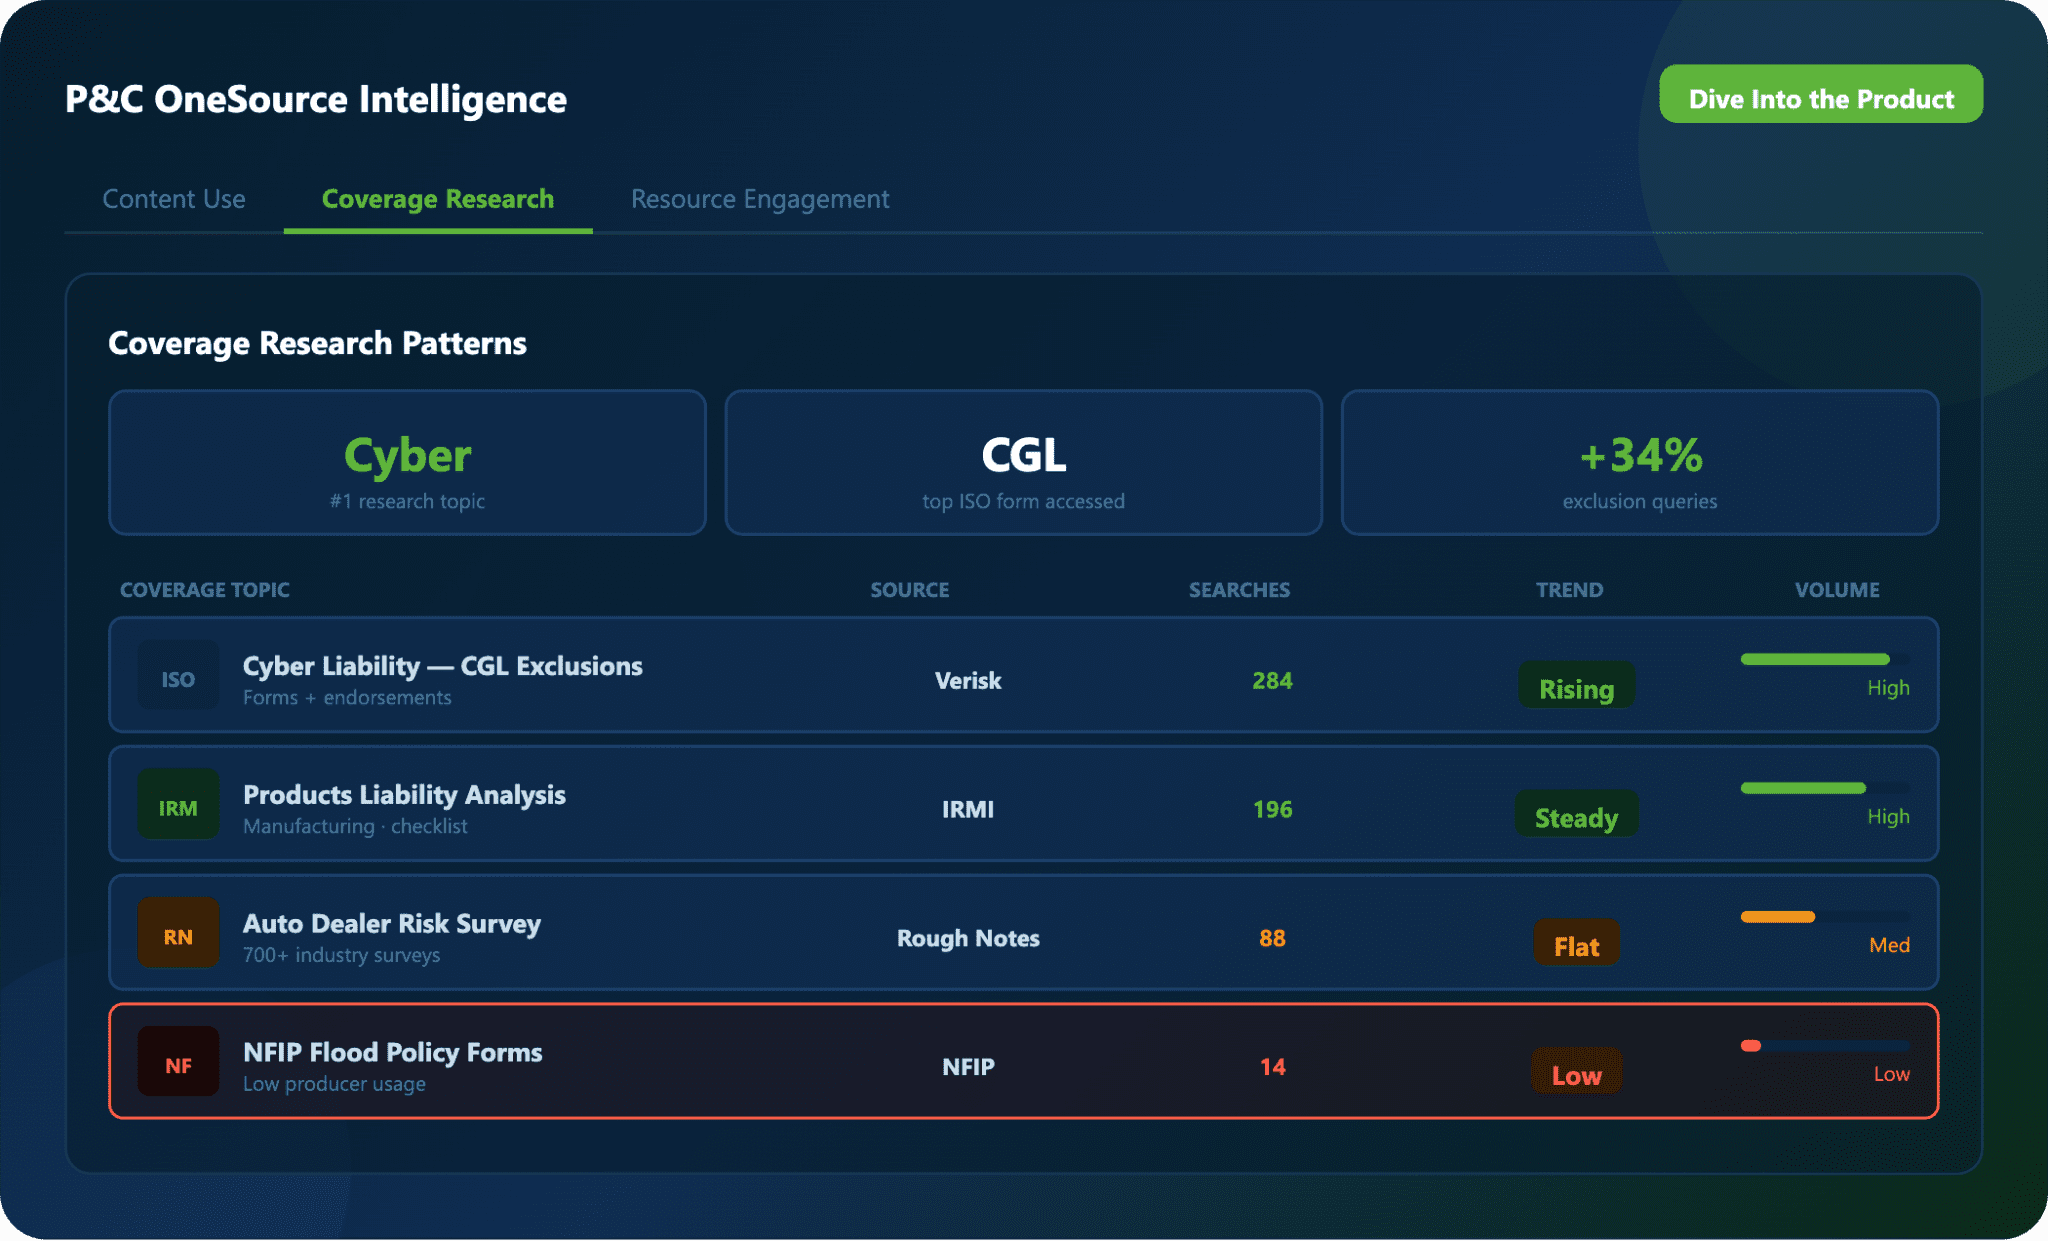Click the Flat trend badge

click(x=1576, y=945)
